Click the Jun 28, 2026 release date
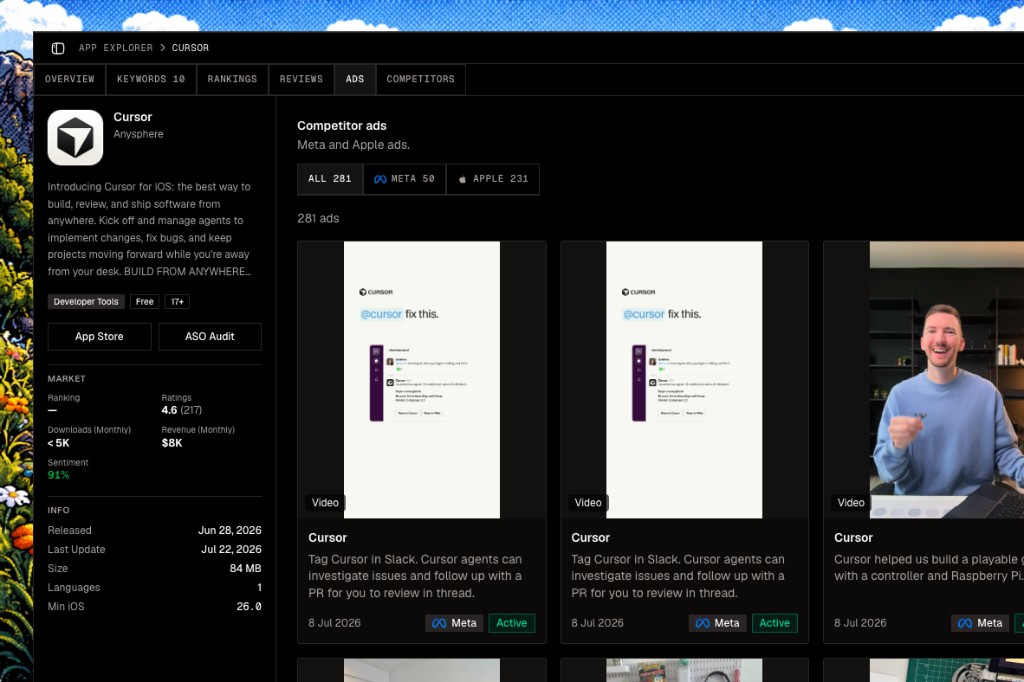 pos(230,530)
